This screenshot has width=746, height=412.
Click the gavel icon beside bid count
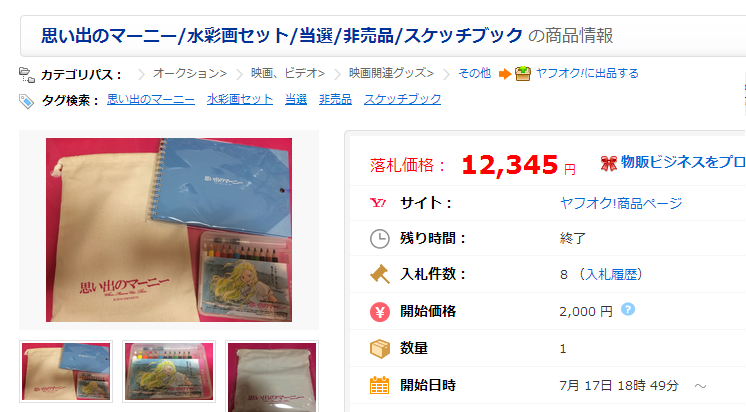pyautogui.click(x=380, y=275)
